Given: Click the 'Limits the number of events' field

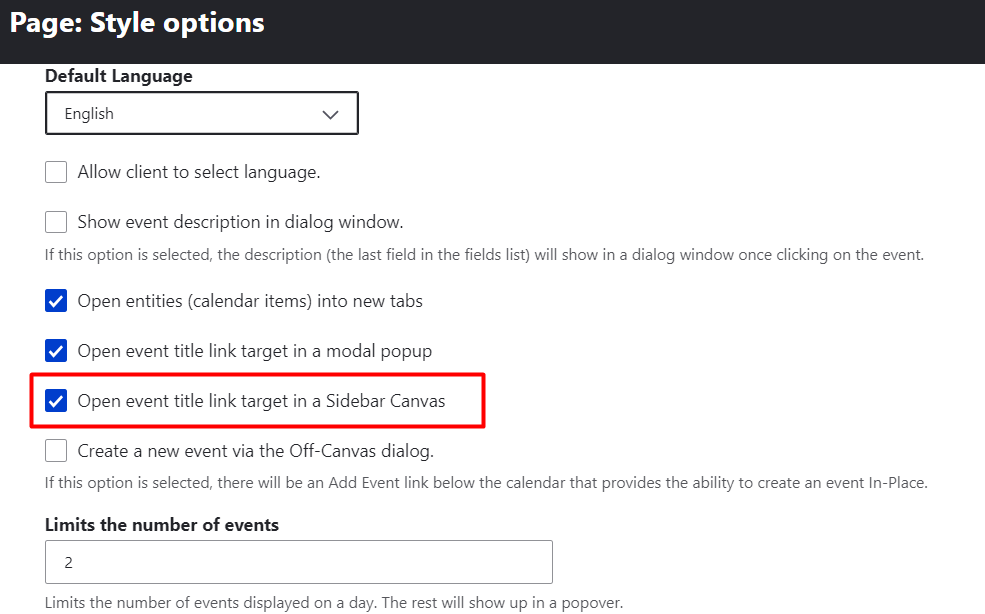Looking at the screenshot, I should point(298,561).
